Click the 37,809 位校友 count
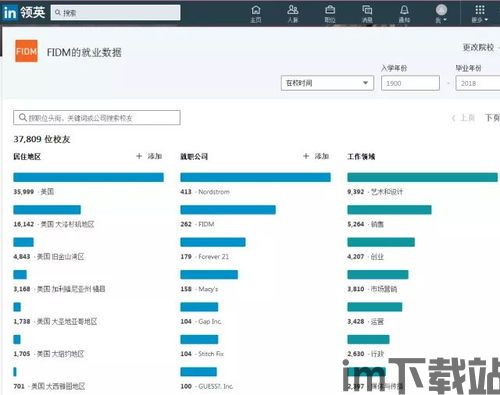Screen dimensions: 500x395 42,139
